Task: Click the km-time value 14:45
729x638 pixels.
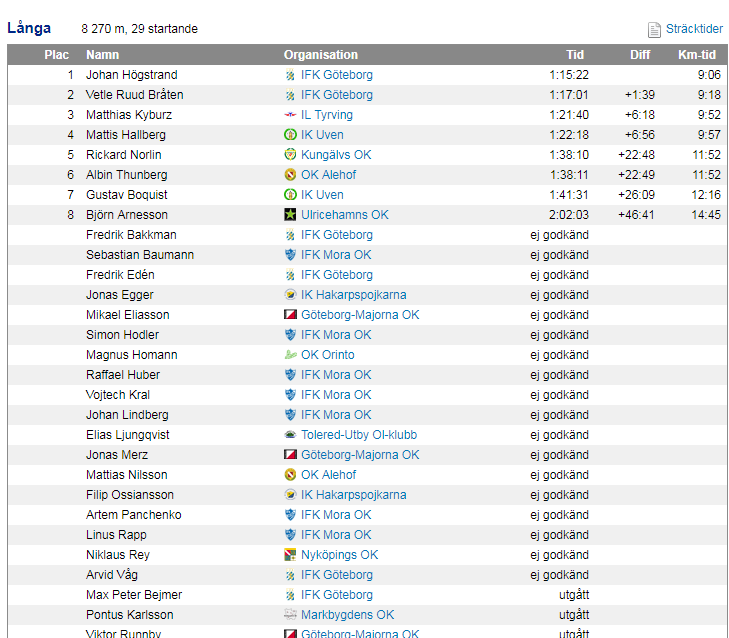Action: point(706,215)
